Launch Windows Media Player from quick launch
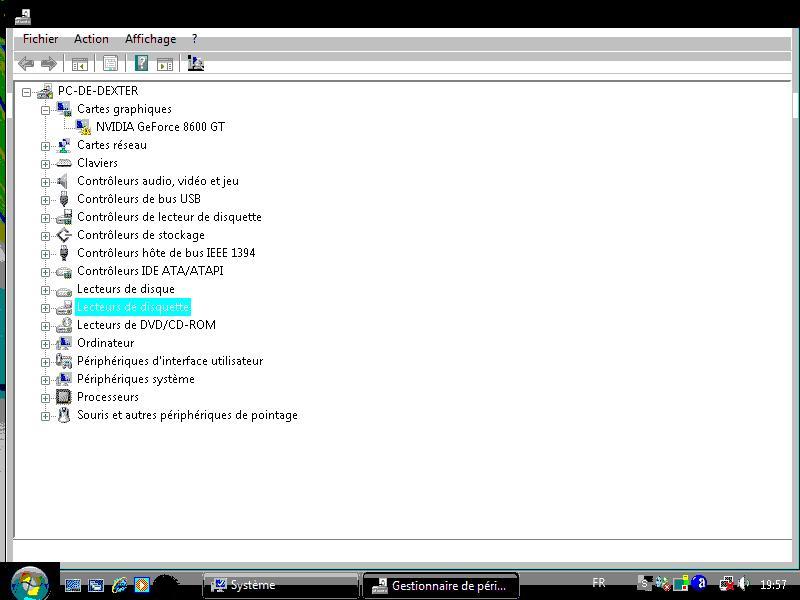Viewport: 800px width, 600px height. click(142, 585)
